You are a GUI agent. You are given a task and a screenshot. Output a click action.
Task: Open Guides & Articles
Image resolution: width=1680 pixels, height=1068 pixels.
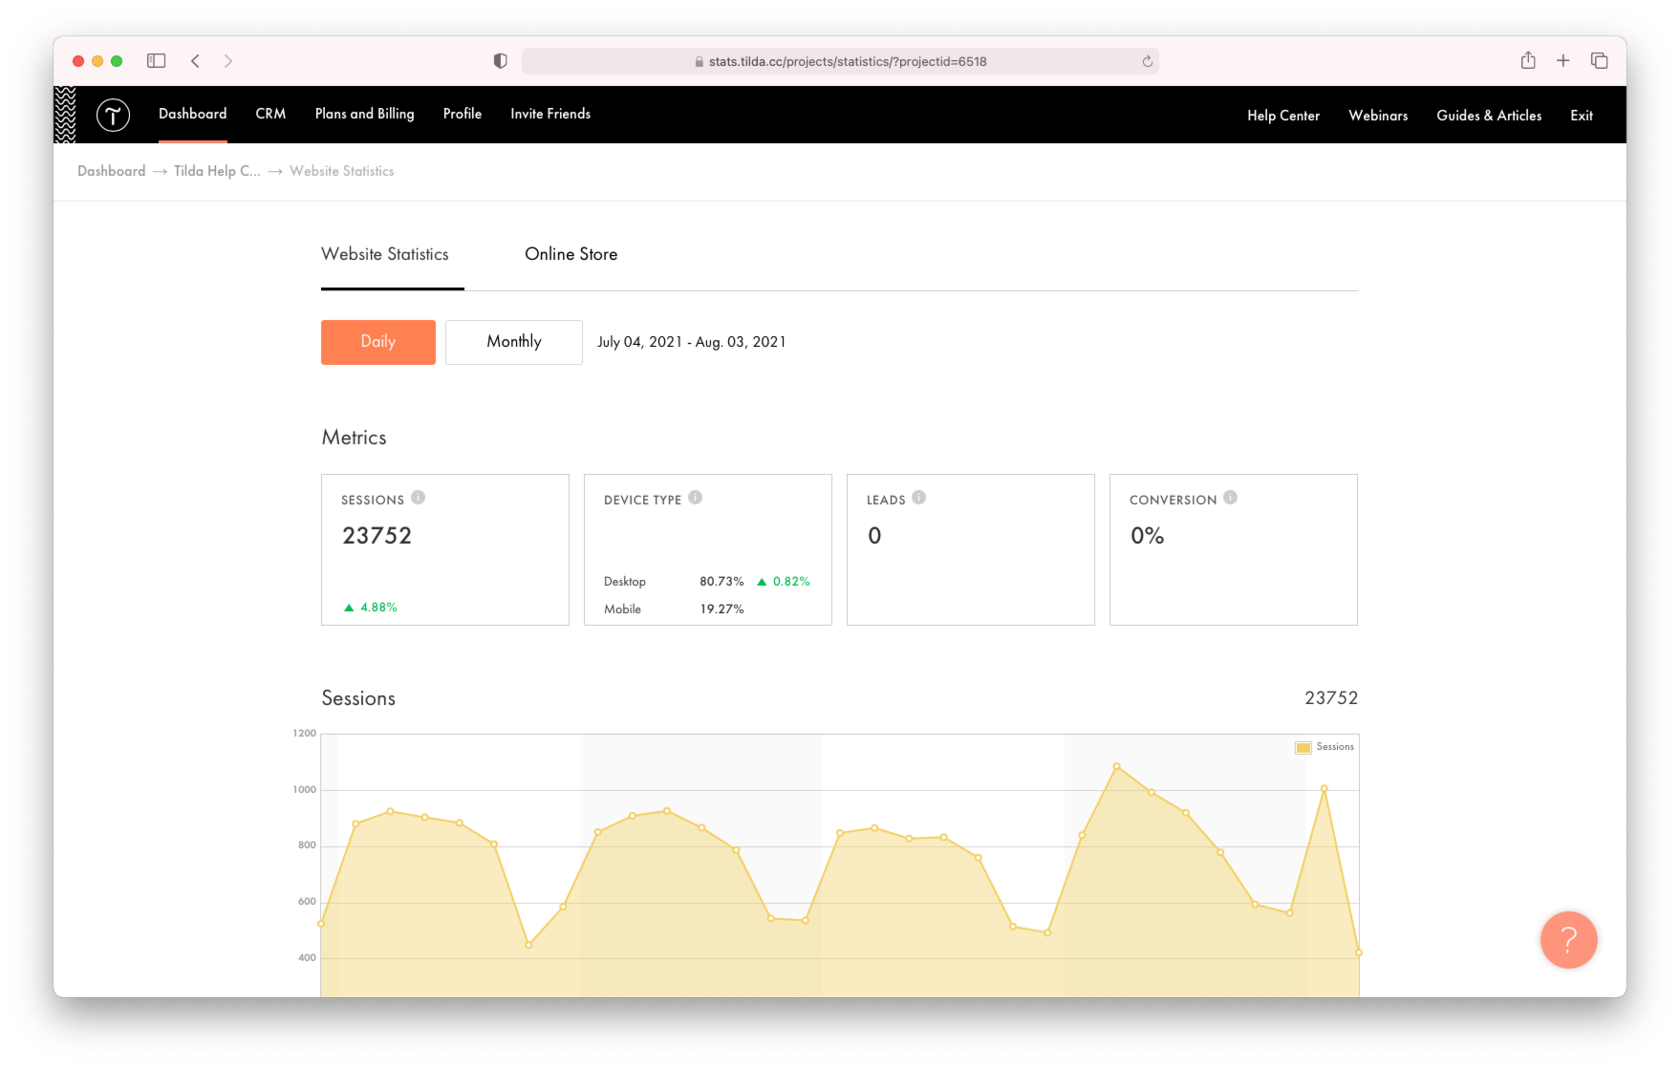1489,116
